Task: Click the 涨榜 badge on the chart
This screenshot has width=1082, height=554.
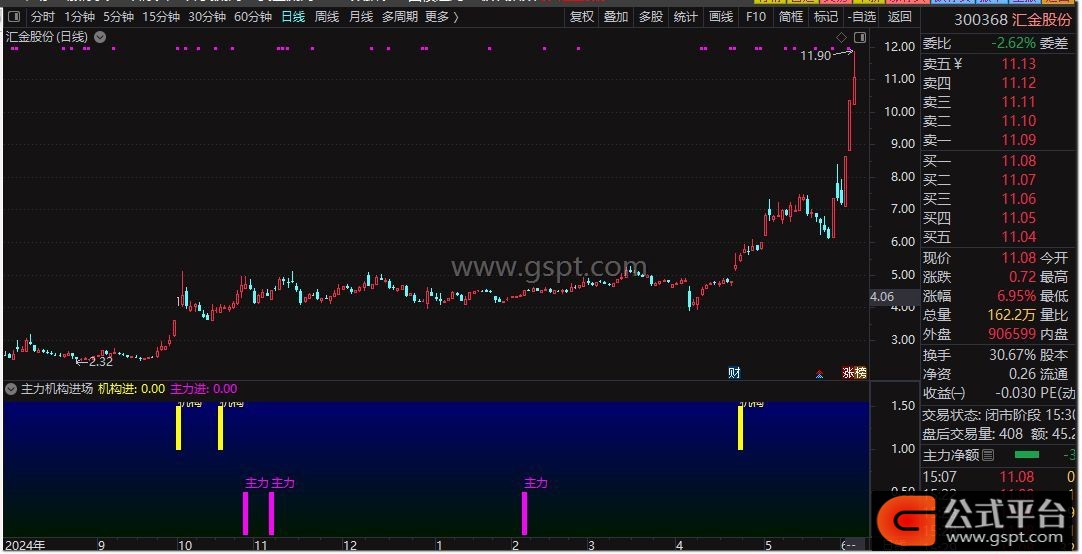Action: tap(854, 373)
